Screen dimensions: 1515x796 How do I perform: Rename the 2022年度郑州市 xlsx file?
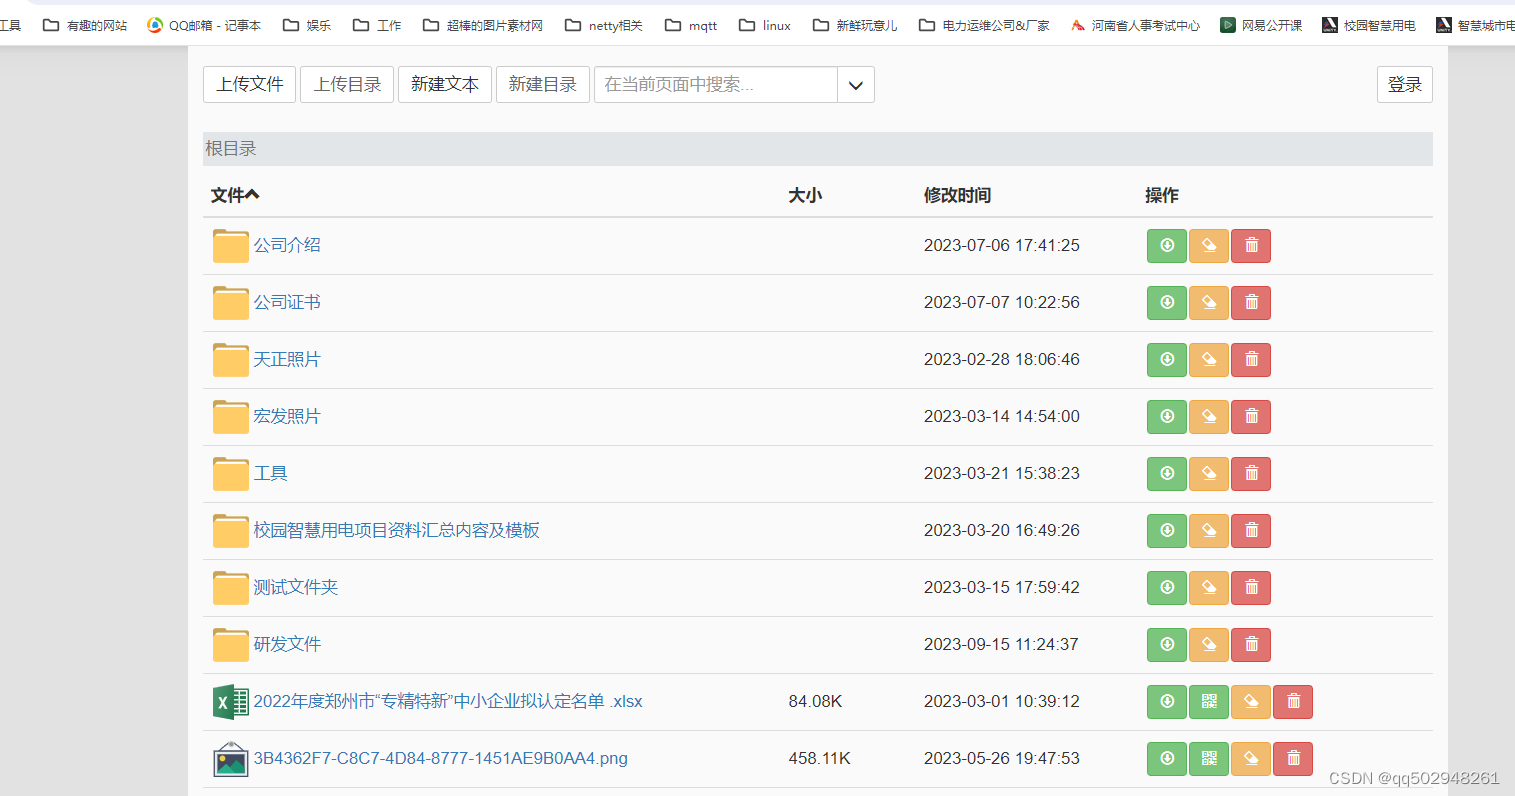[1250, 702]
